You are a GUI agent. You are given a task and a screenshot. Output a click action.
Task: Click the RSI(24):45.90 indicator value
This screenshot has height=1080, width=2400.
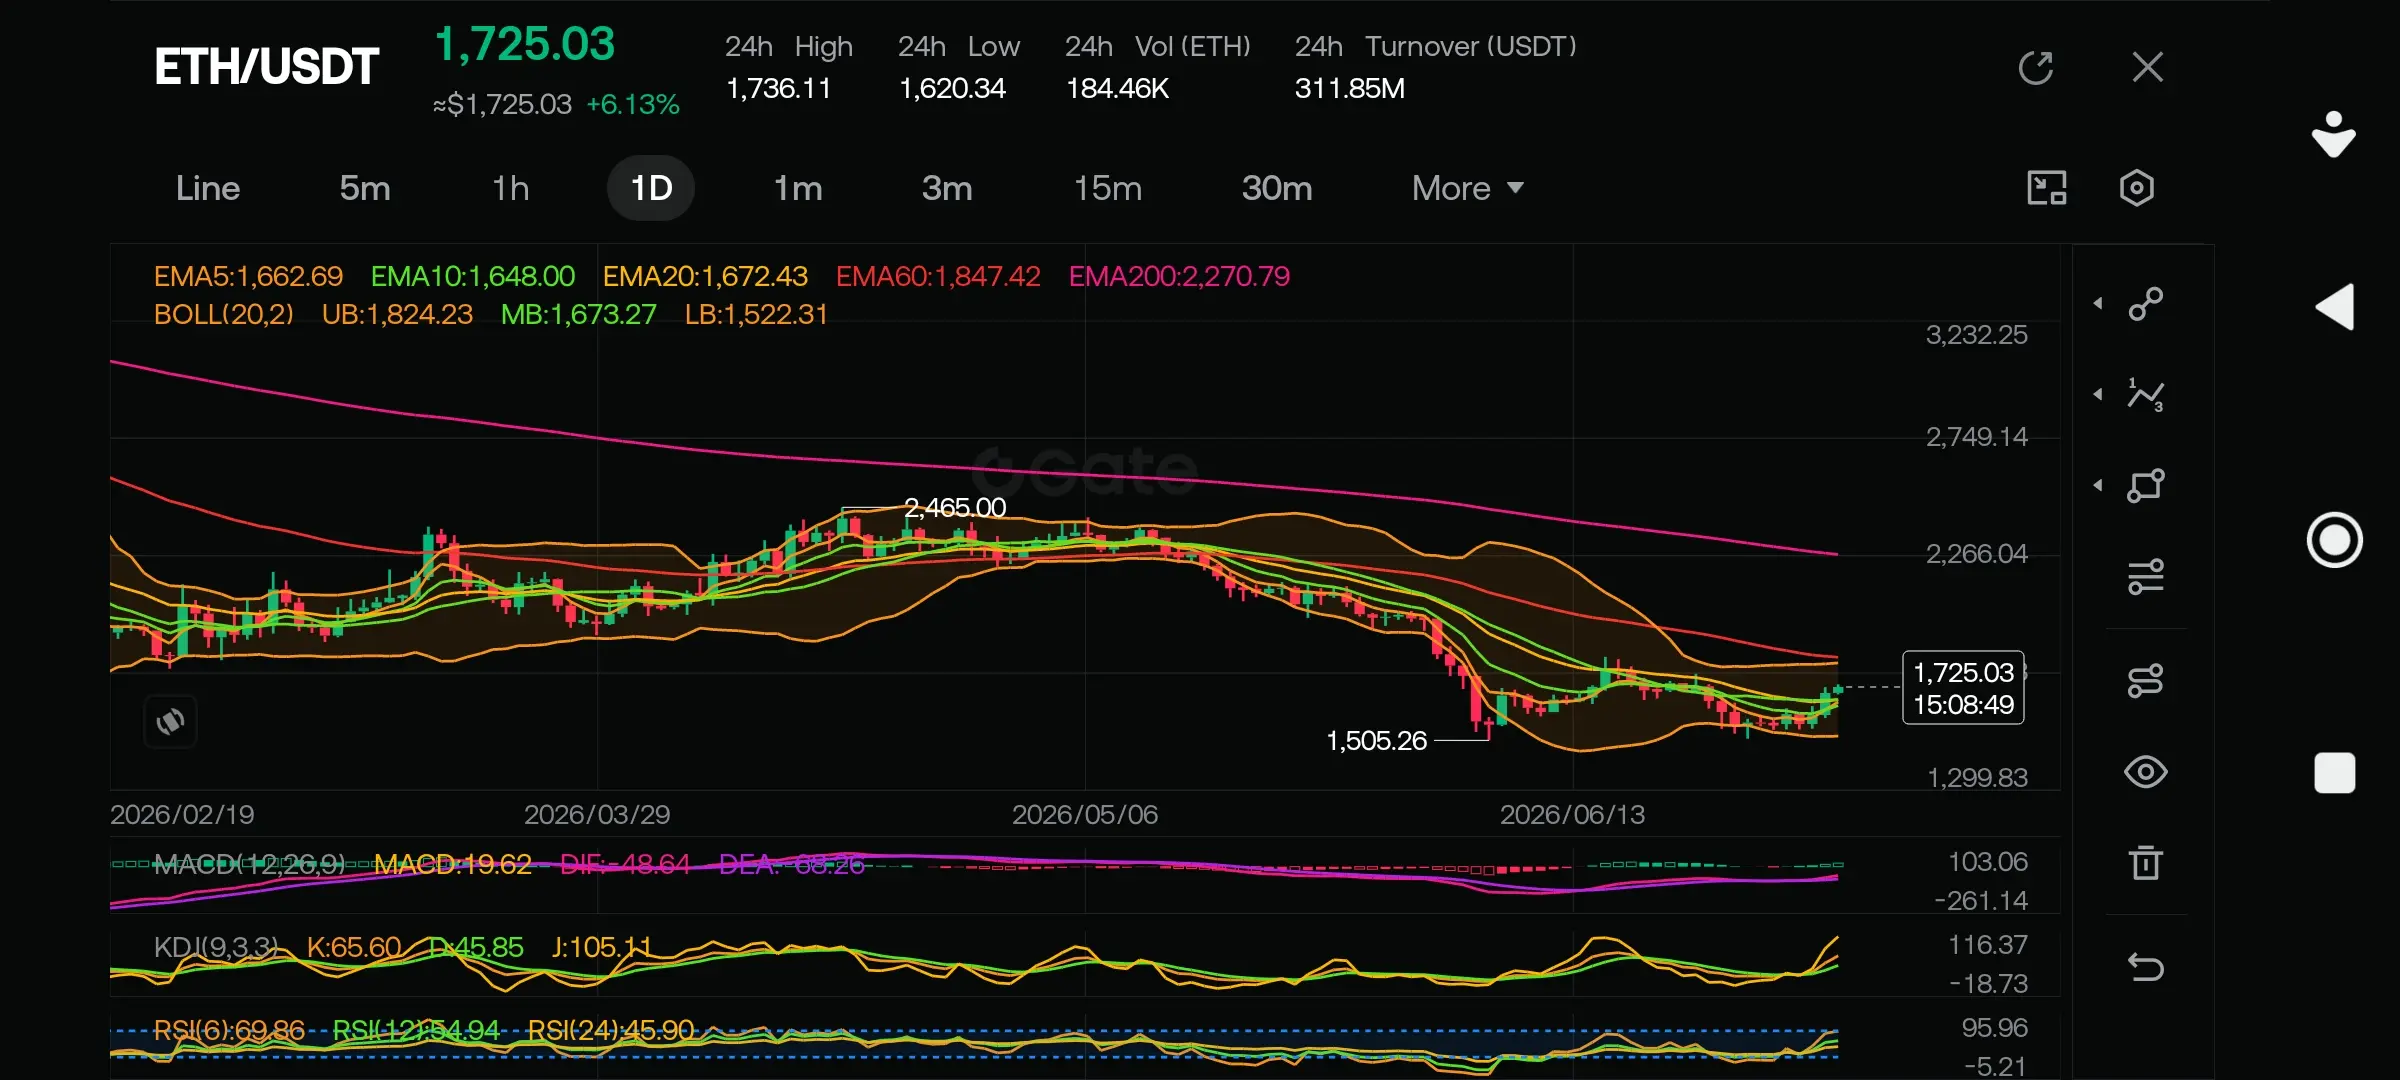[x=610, y=1030]
